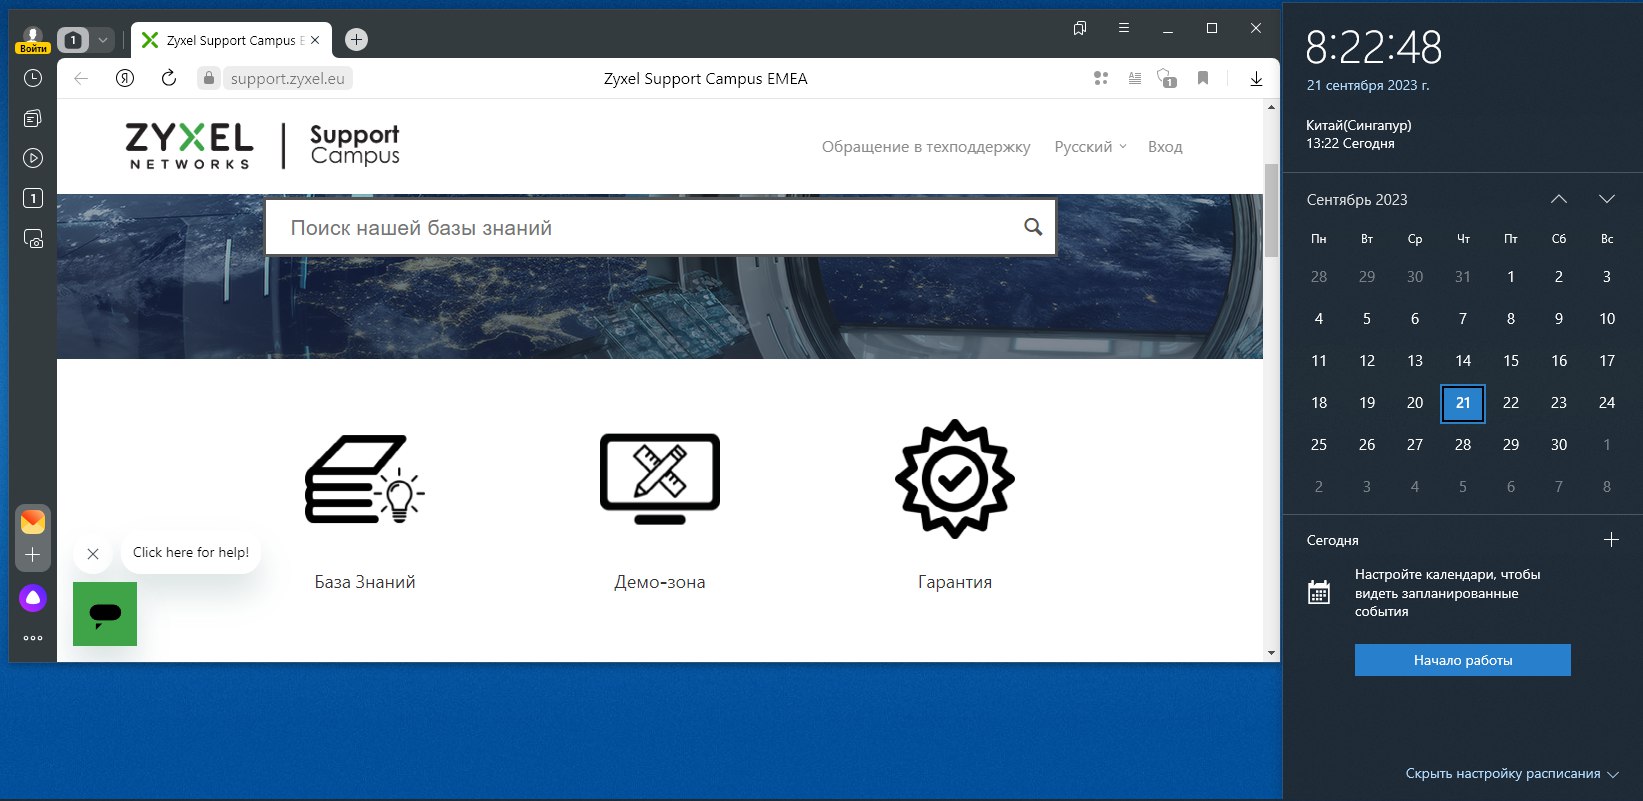The height and width of the screenshot is (801, 1643).
Task: Open a new browser tab
Action: pos(356,39)
